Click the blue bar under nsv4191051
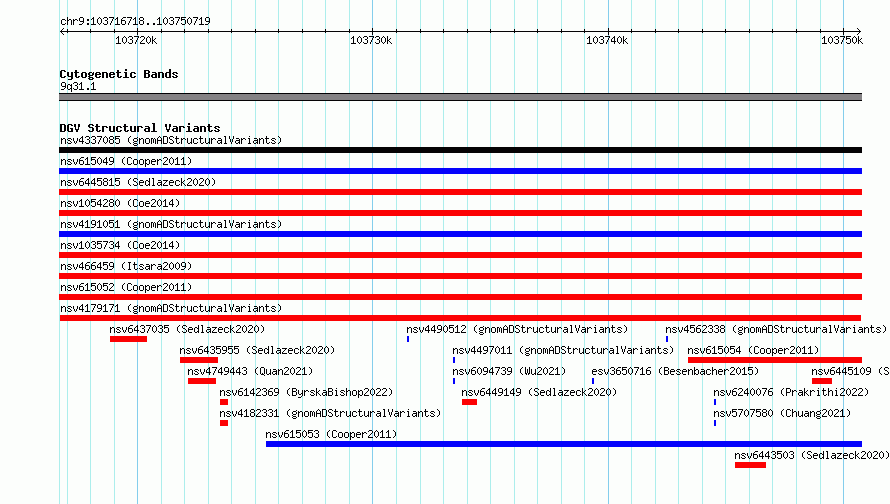This screenshot has width=890, height=504. point(460,234)
